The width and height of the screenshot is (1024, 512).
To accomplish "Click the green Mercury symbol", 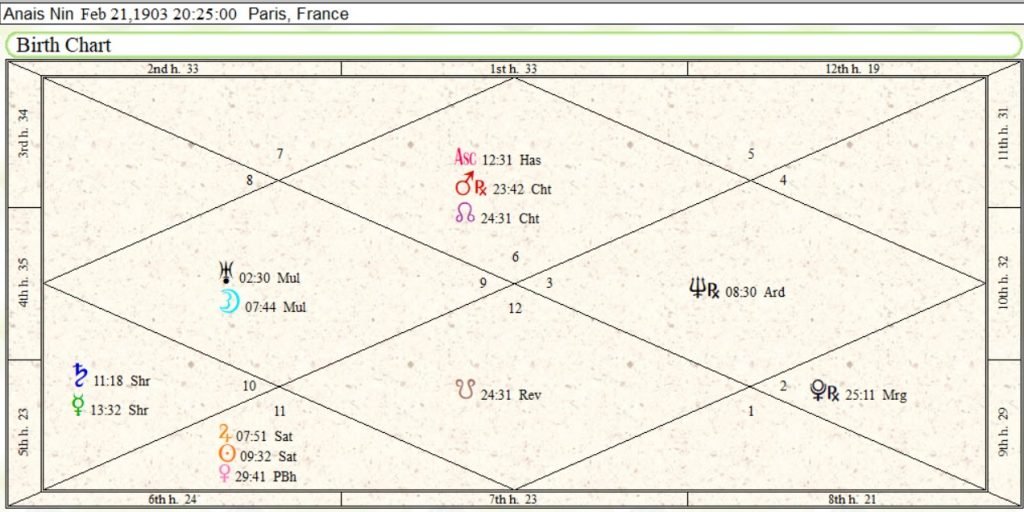I will pyautogui.click(x=79, y=405).
